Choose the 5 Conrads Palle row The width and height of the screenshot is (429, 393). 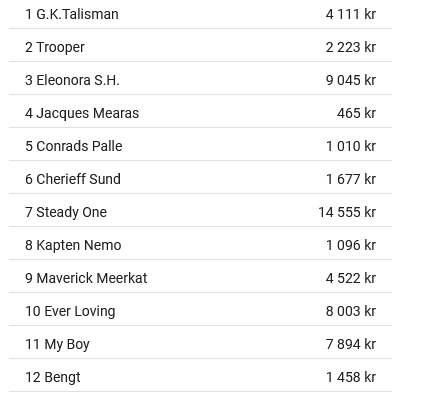pos(200,146)
